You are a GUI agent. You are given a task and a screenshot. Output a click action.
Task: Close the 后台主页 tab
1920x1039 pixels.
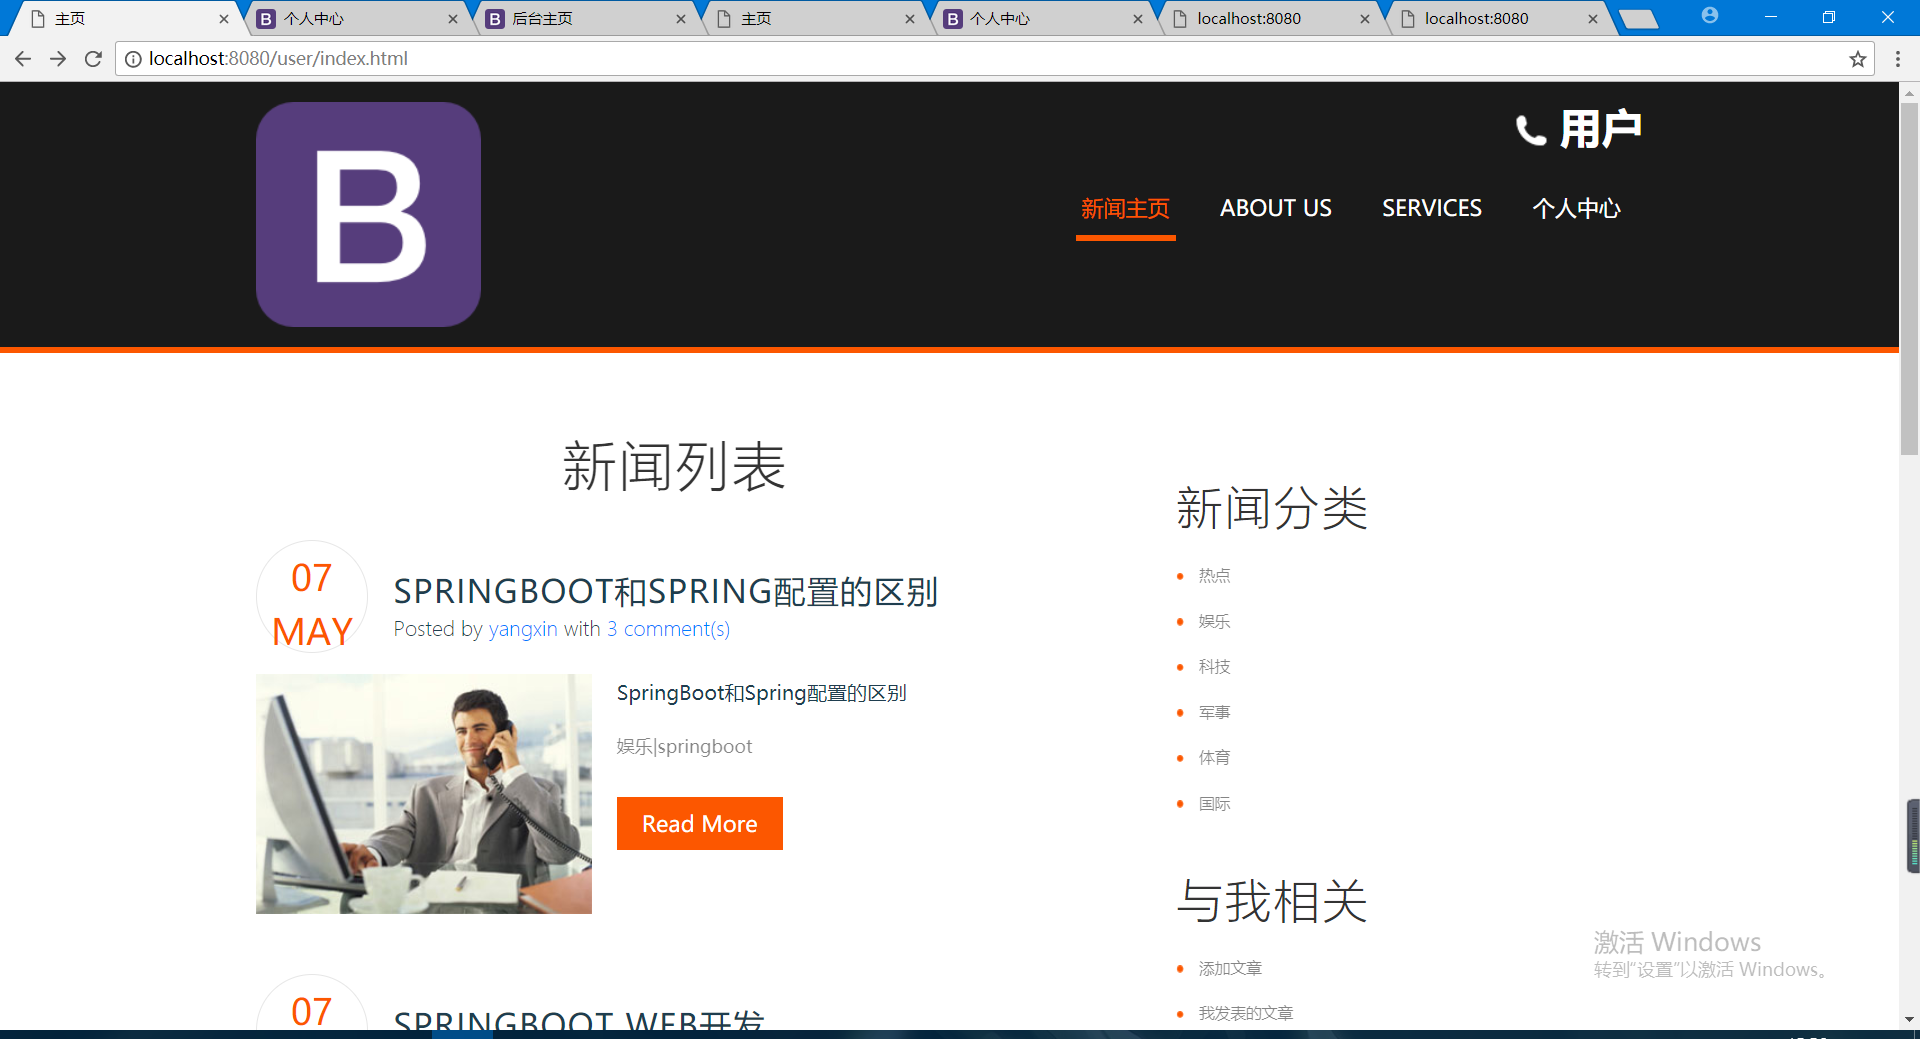click(x=681, y=19)
